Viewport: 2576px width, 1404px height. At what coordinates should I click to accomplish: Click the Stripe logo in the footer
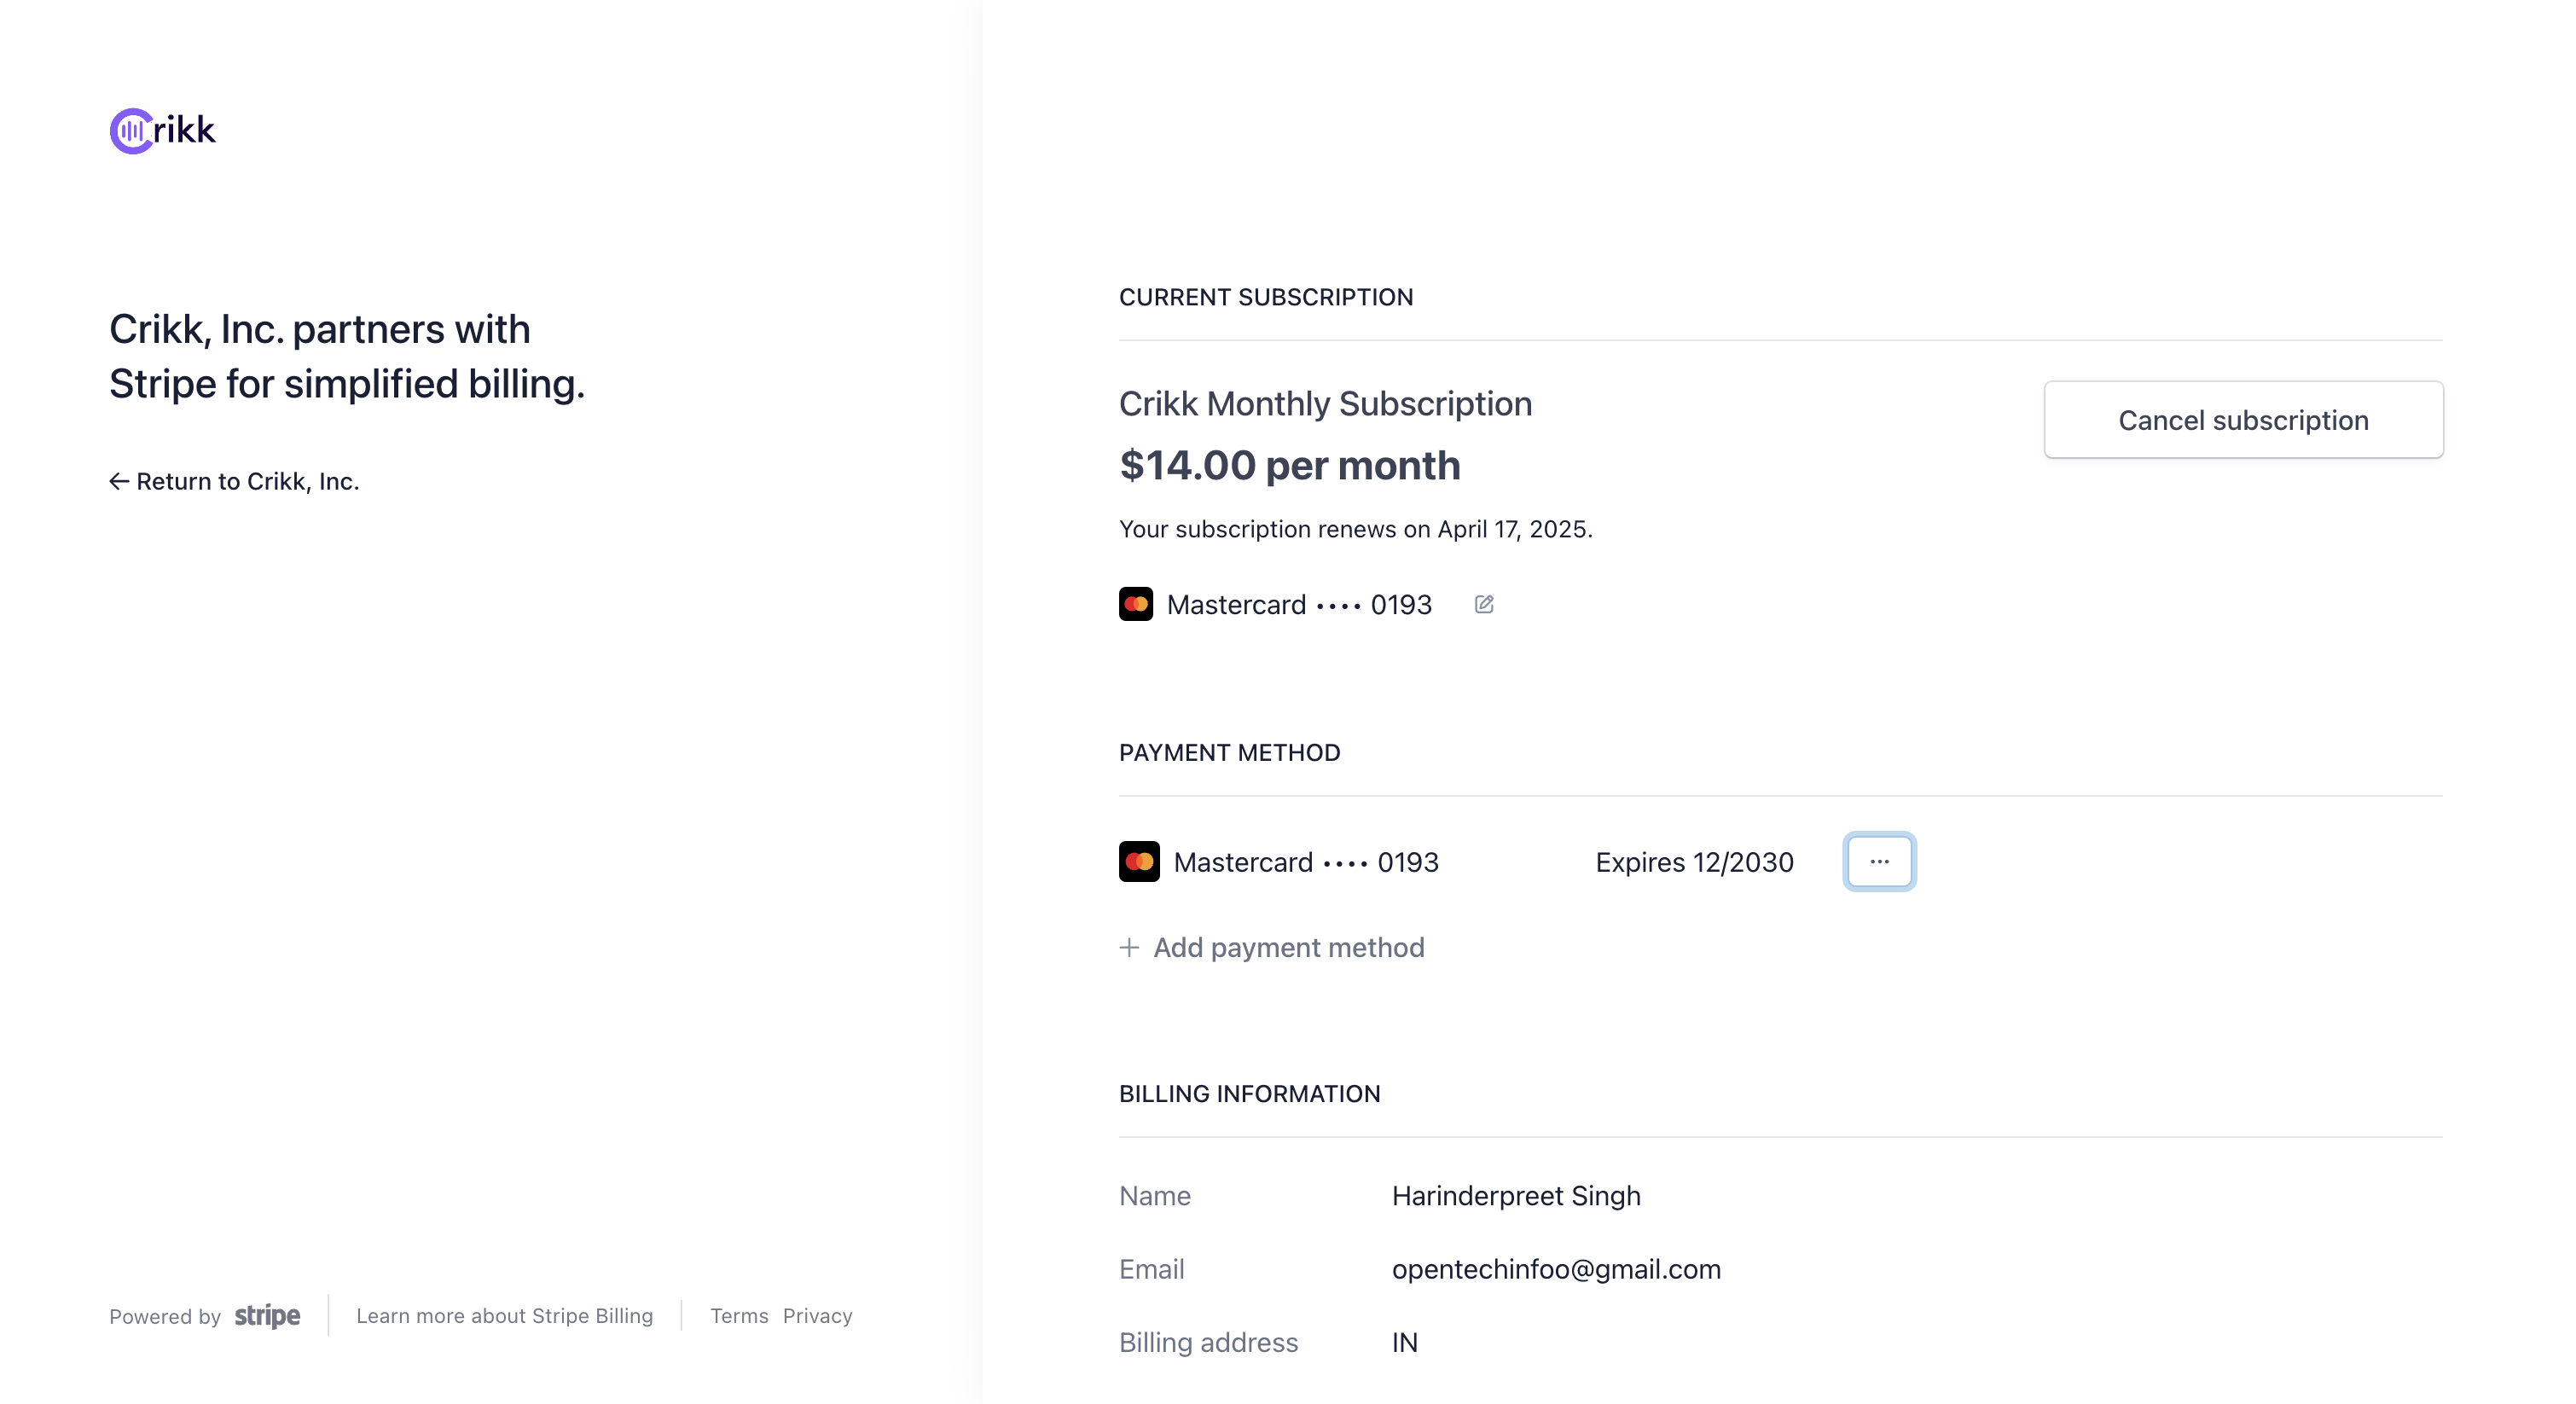(x=267, y=1315)
